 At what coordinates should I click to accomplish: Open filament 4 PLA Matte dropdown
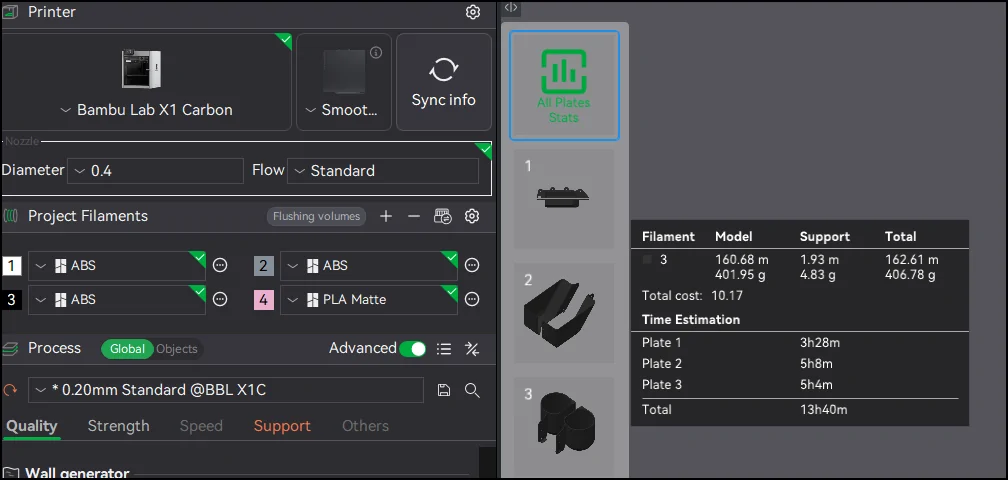point(369,299)
